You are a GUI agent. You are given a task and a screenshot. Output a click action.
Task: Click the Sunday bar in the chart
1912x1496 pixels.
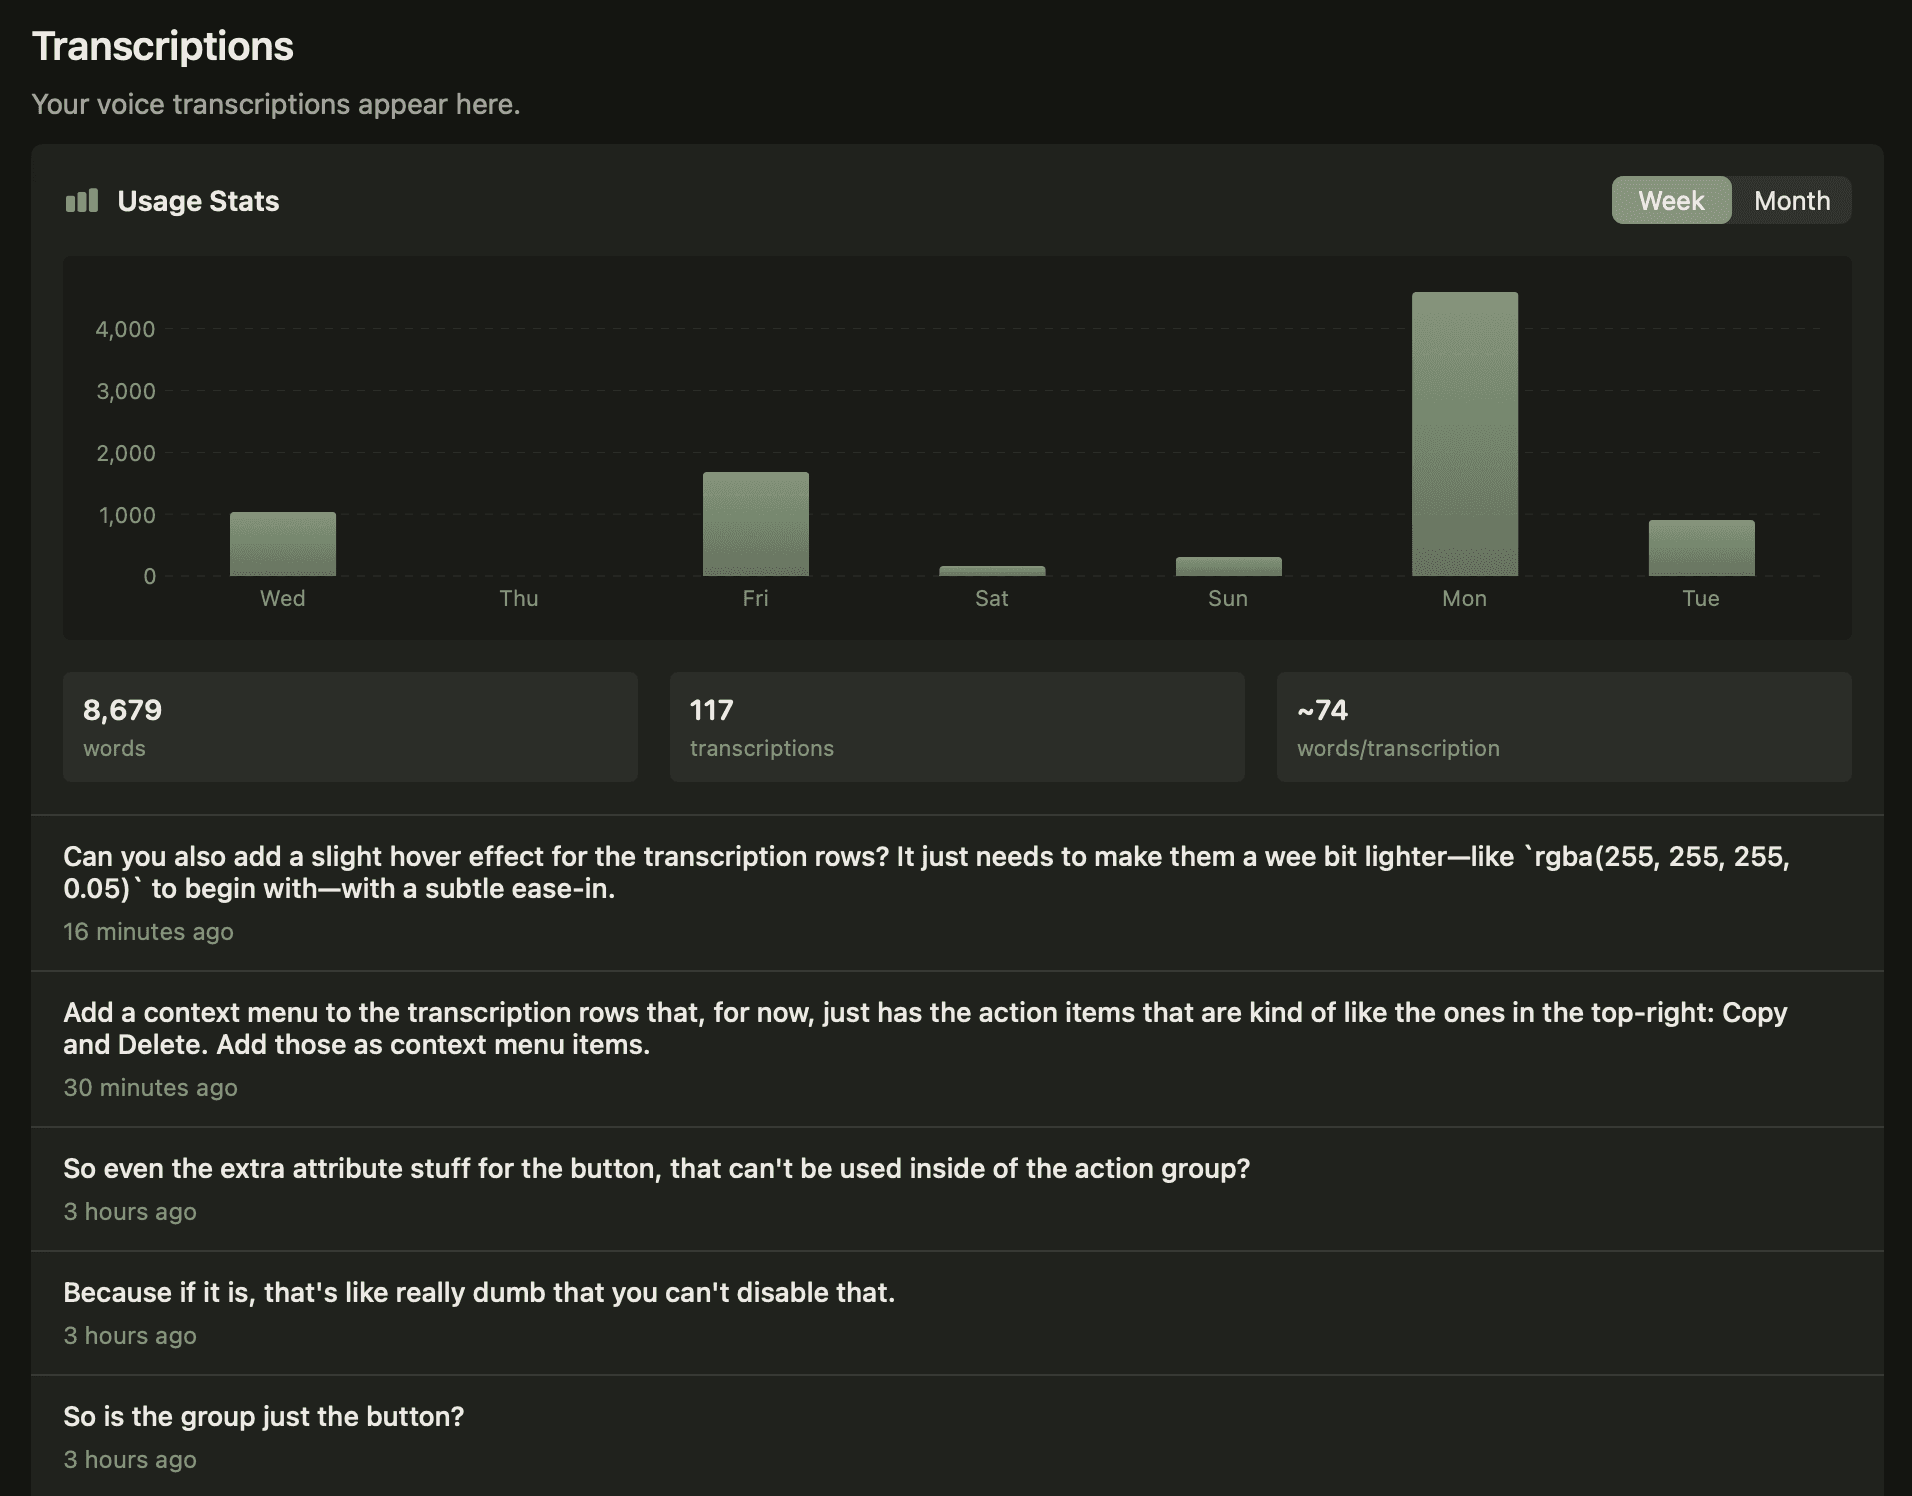tap(1228, 567)
